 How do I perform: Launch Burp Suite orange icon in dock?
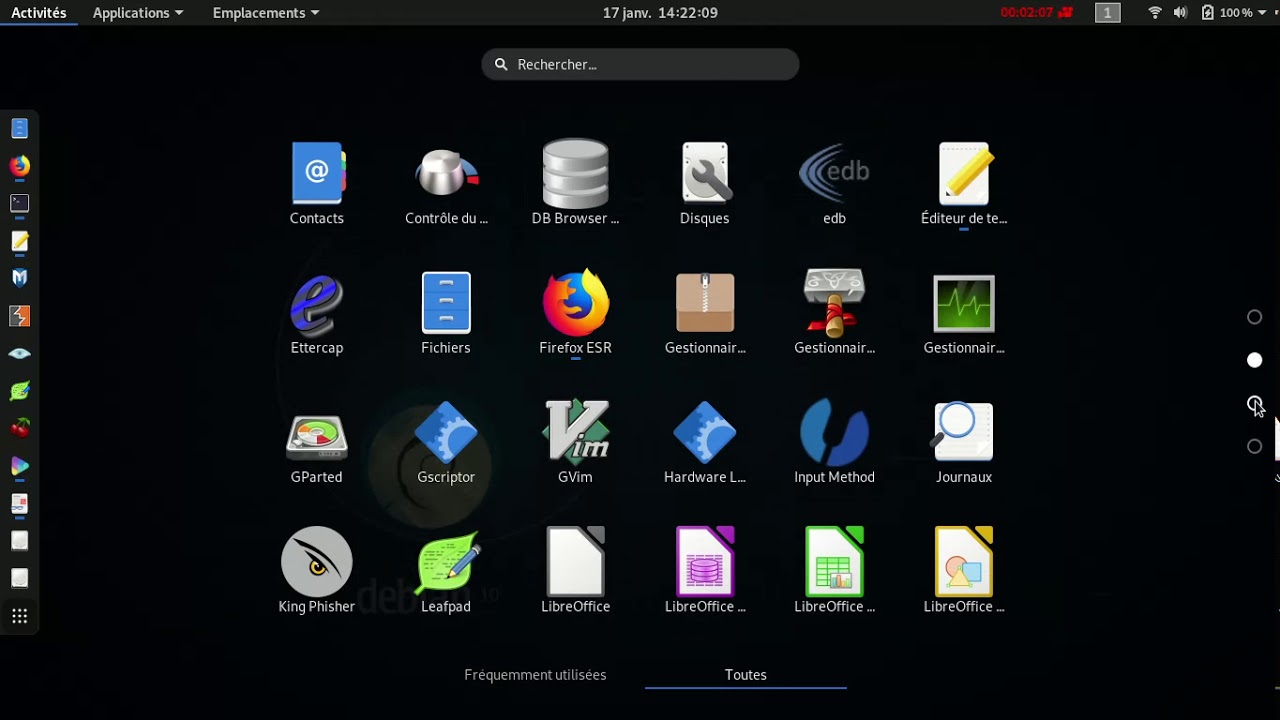click(19, 316)
